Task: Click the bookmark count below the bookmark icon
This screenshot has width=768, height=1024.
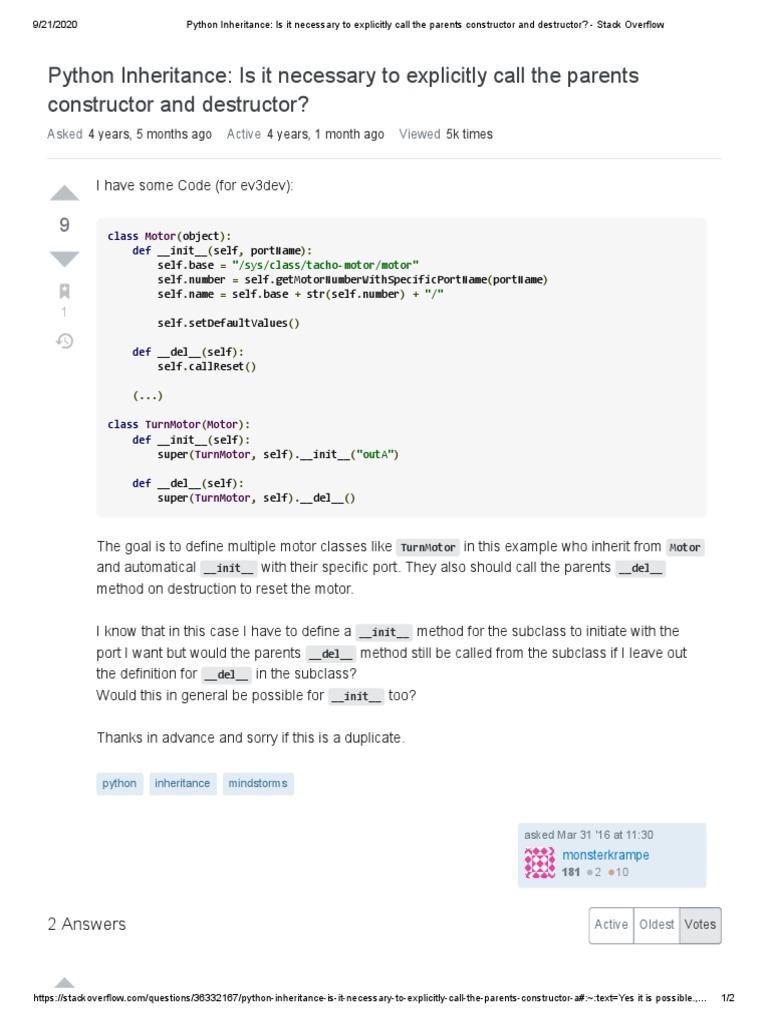Action: pyautogui.click(x=64, y=312)
